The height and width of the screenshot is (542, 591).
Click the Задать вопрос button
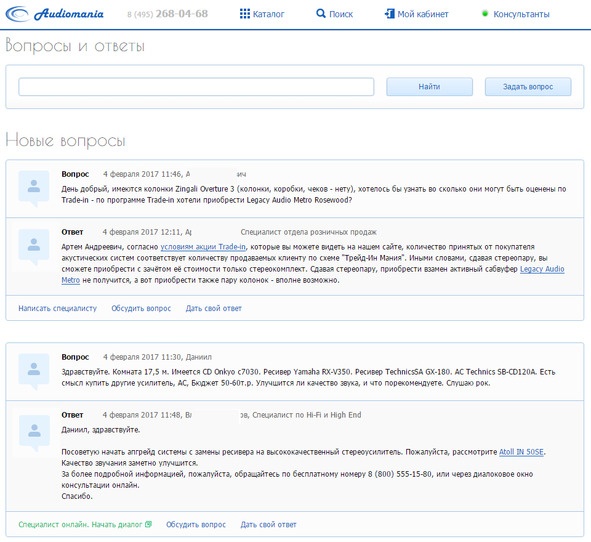tap(528, 87)
